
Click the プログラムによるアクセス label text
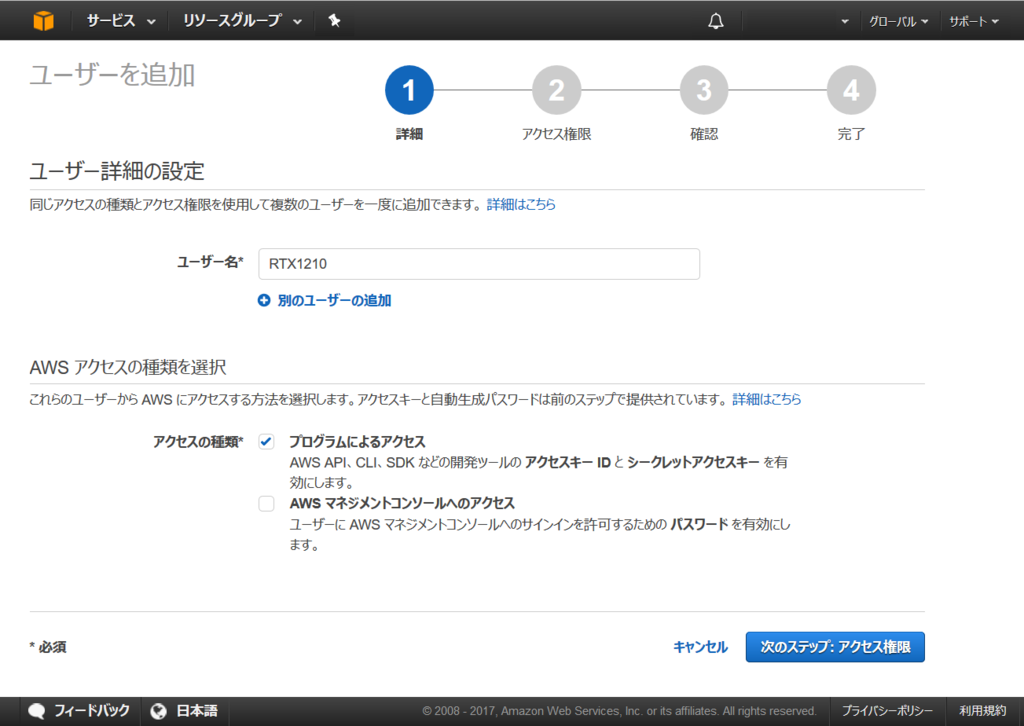[x=357, y=442]
